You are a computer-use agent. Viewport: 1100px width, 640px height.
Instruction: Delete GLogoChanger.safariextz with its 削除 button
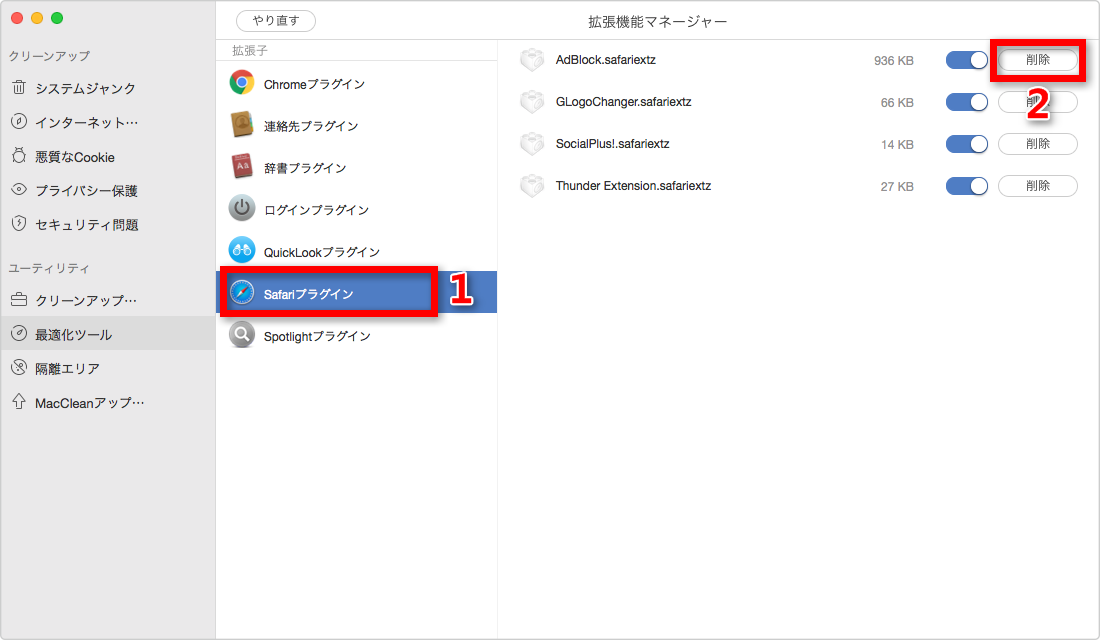pyautogui.click(x=1038, y=102)
